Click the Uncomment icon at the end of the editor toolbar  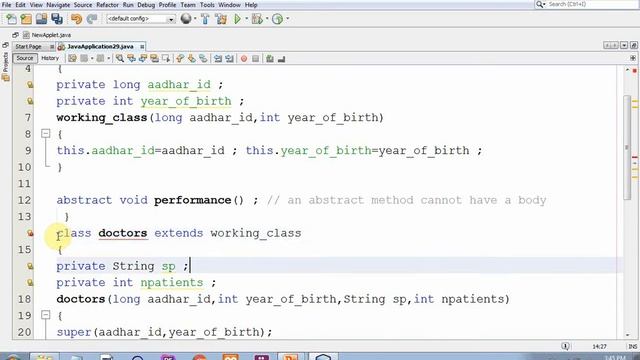tap(281, 59)
